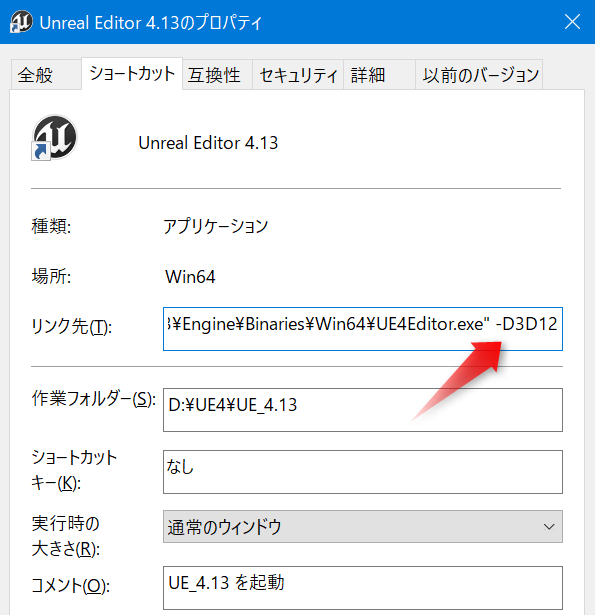595x615 pixels.
Task: Click the 作業フォルダー(S): label
Action: (x=94, y=399)
